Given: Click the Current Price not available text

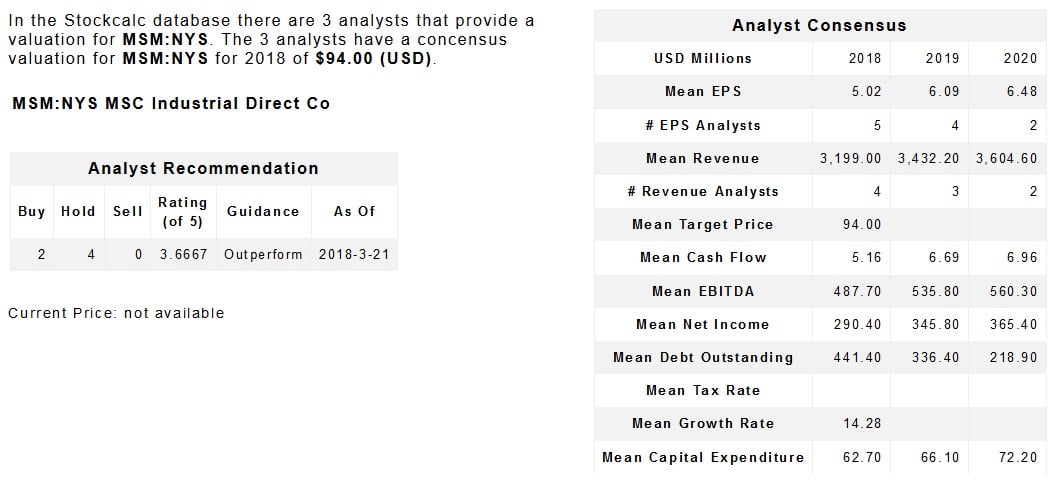Looking at the screenshot, I should 116,313.
